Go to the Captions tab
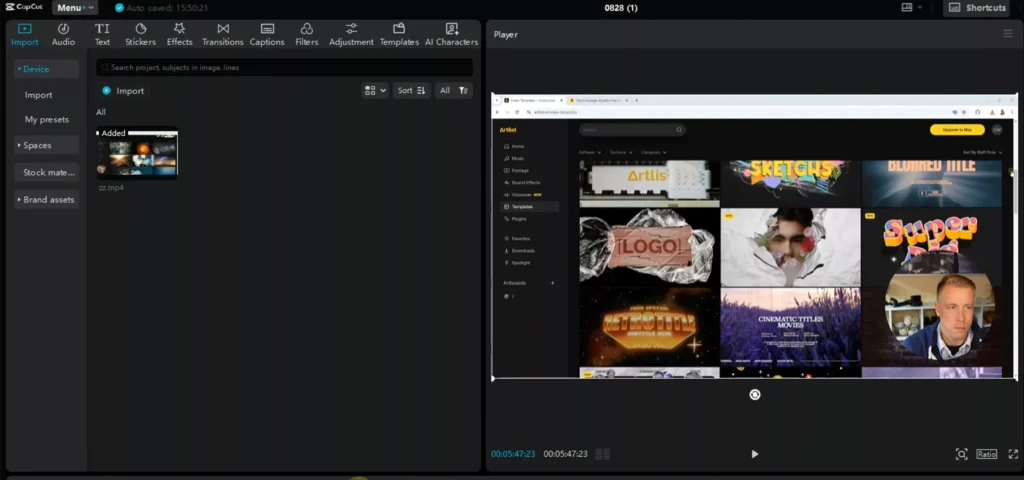 267,35
